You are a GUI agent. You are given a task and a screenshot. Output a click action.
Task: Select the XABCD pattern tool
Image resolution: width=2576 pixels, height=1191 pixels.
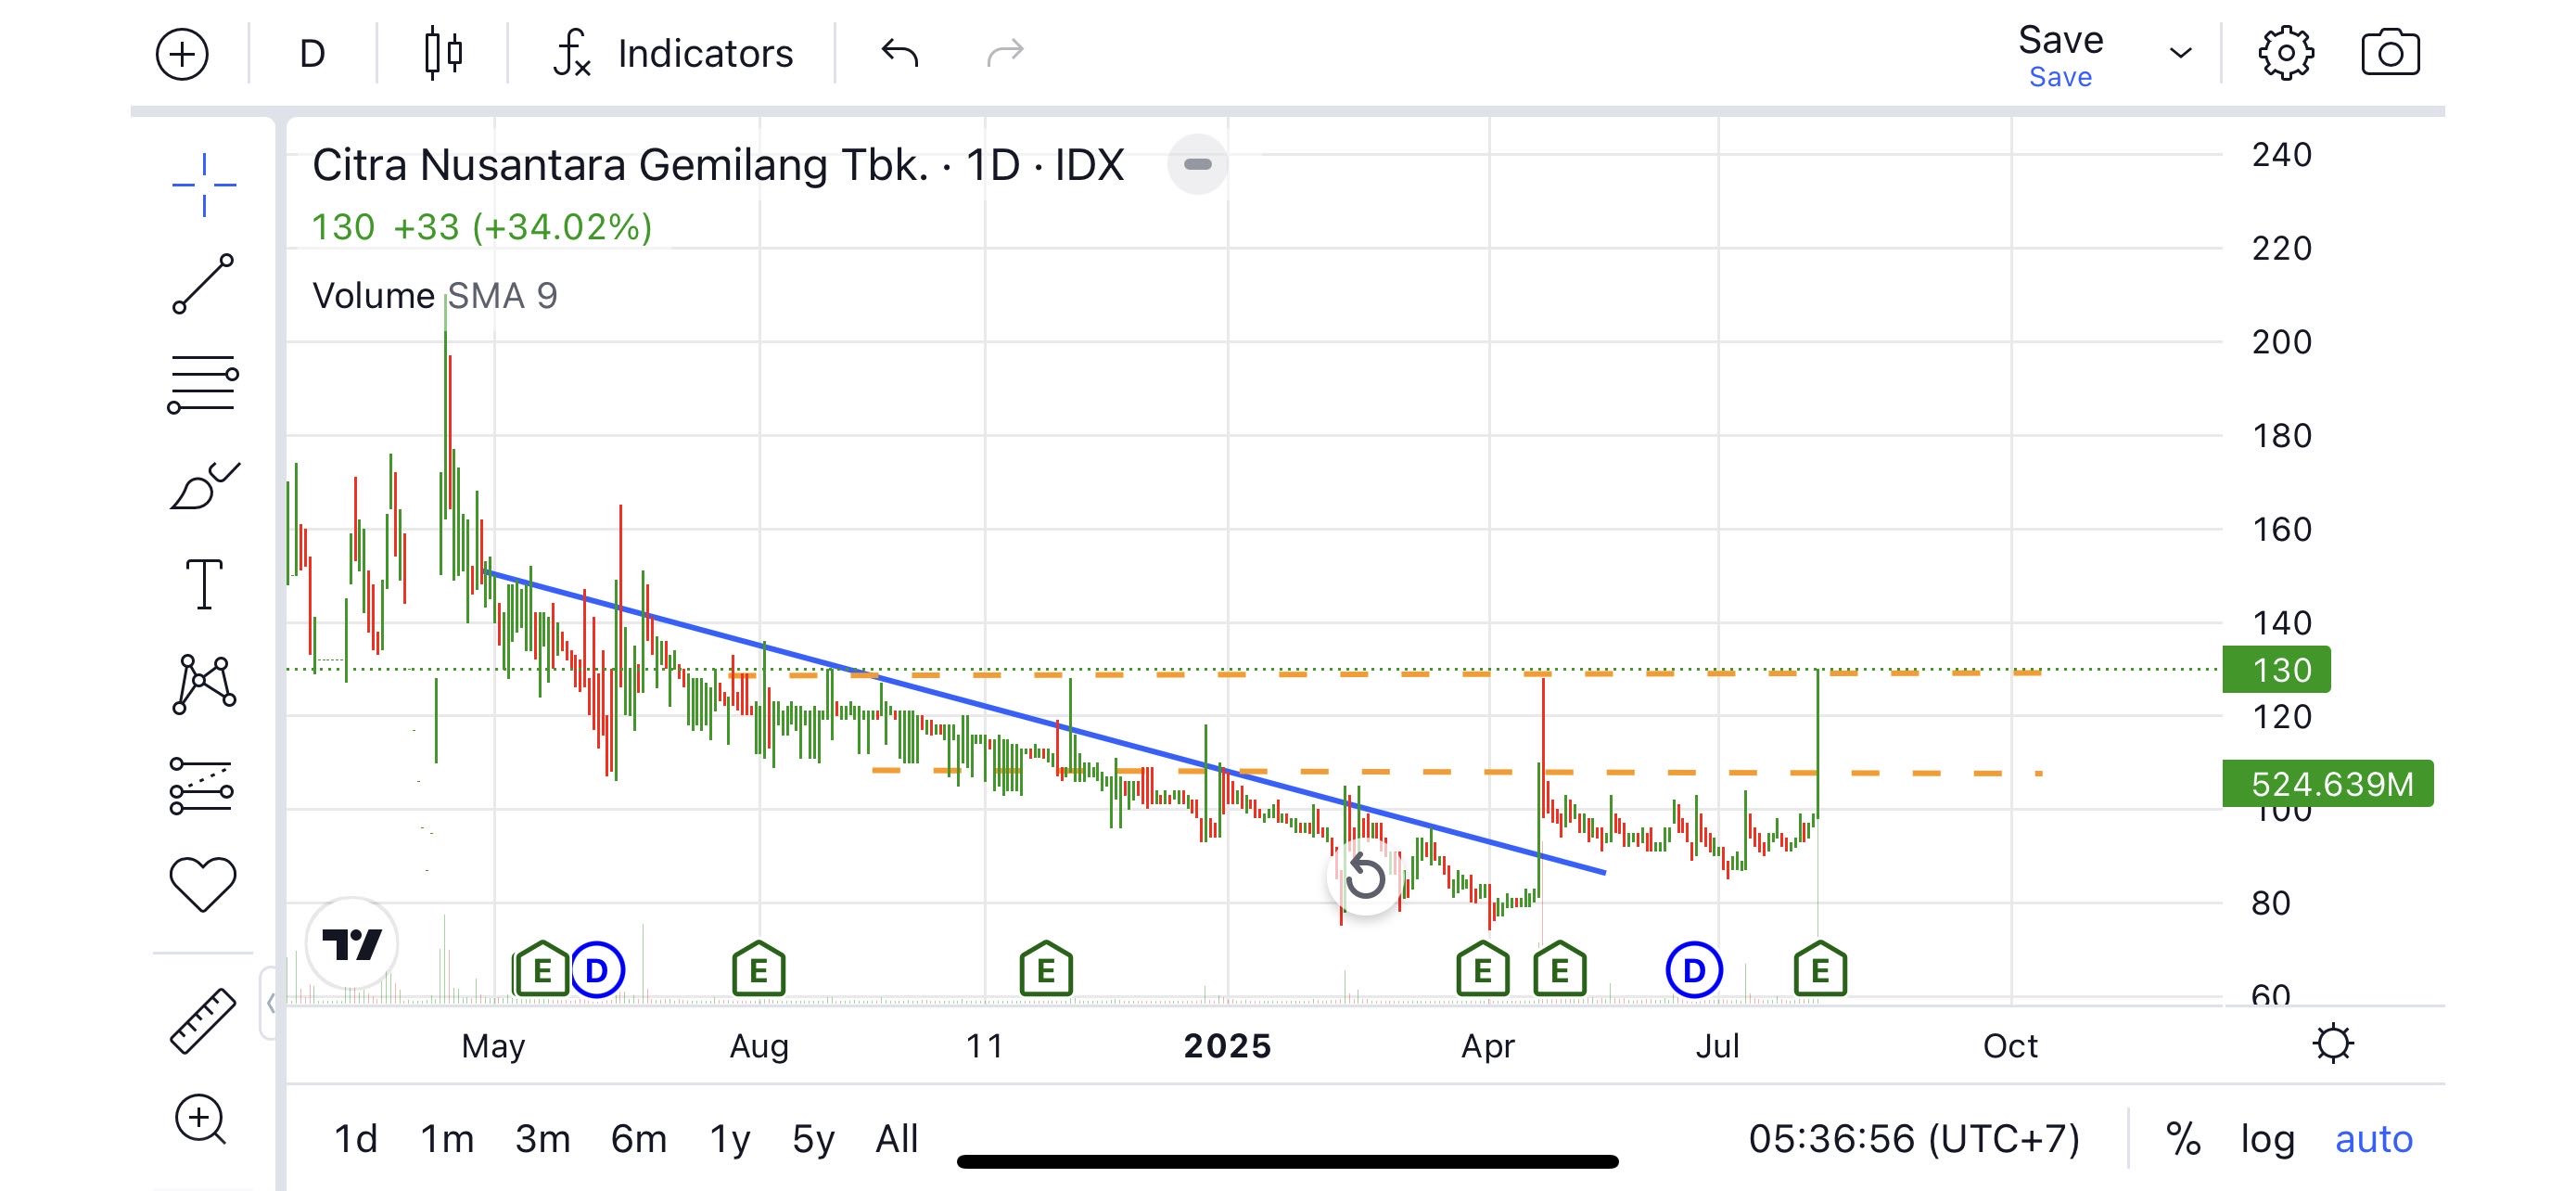click(204, 684)
